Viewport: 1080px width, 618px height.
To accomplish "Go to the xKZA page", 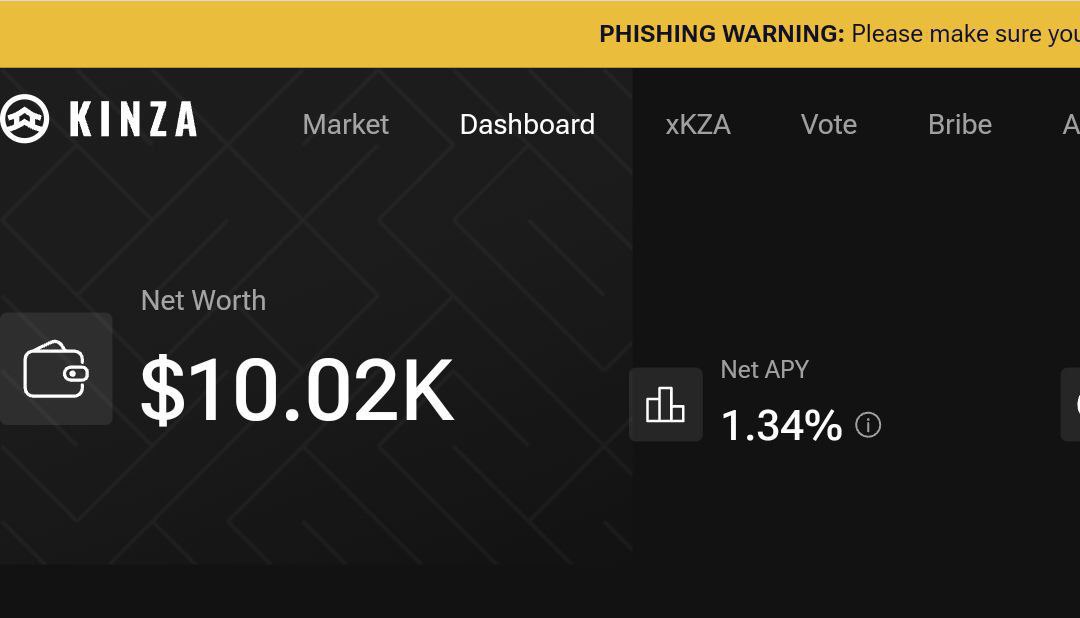I will pos(698,125).
